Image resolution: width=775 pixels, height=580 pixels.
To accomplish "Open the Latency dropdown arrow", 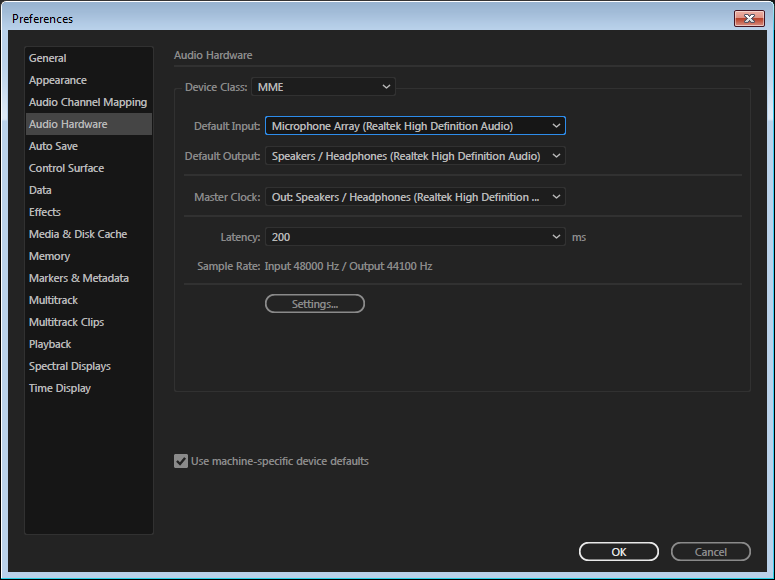I will 556,237.
